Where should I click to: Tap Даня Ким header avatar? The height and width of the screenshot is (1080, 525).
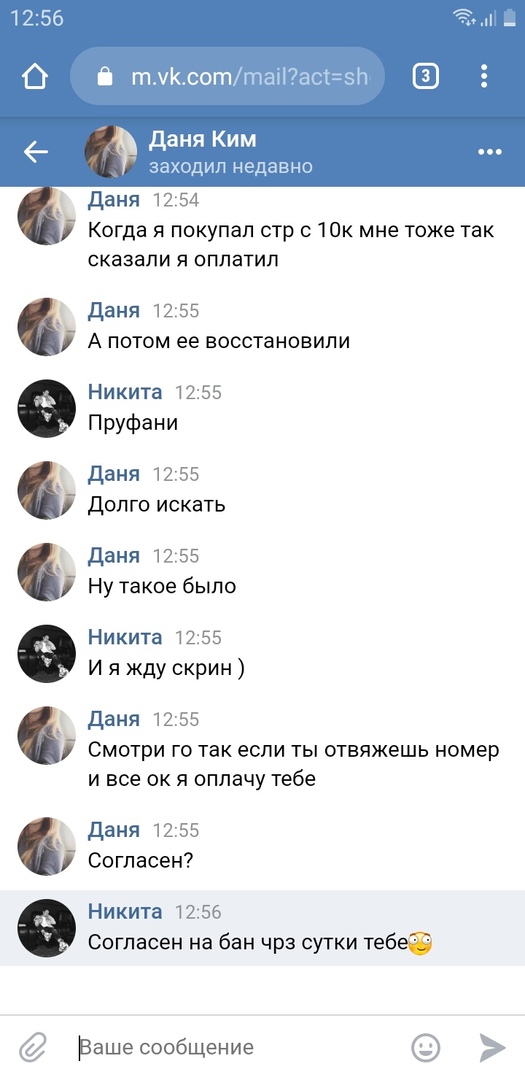tap(110, 152)
